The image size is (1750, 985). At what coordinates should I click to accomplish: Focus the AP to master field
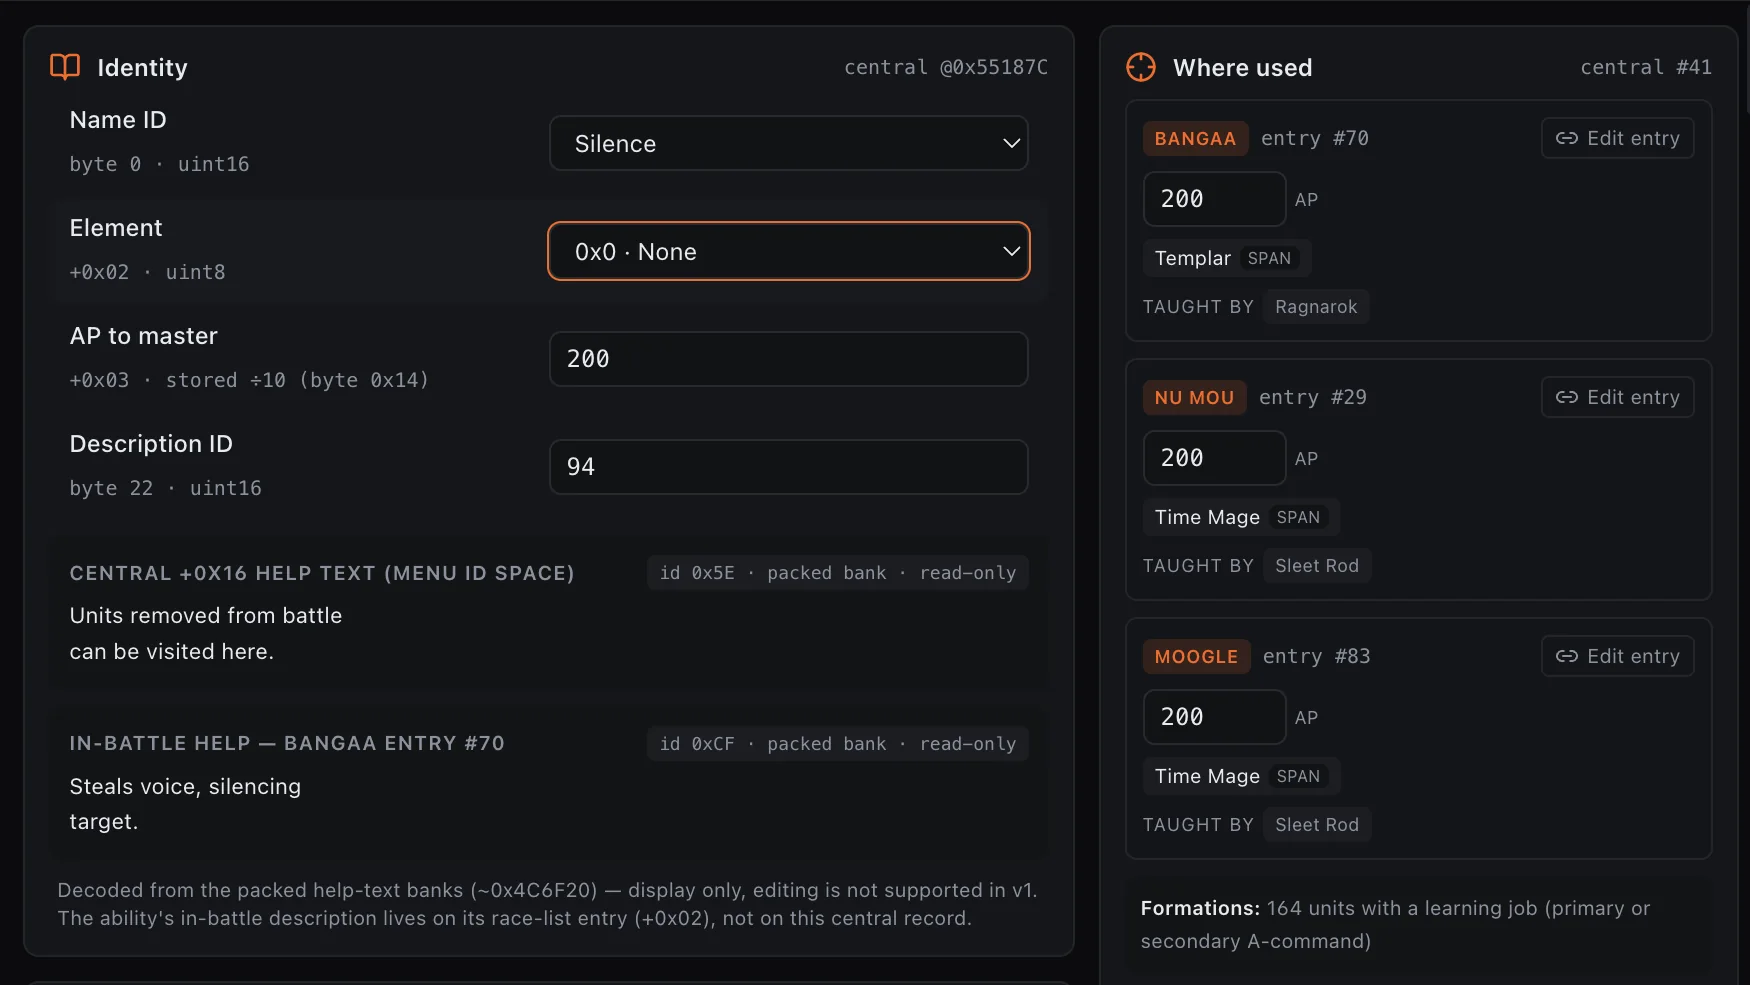(788, 359)
